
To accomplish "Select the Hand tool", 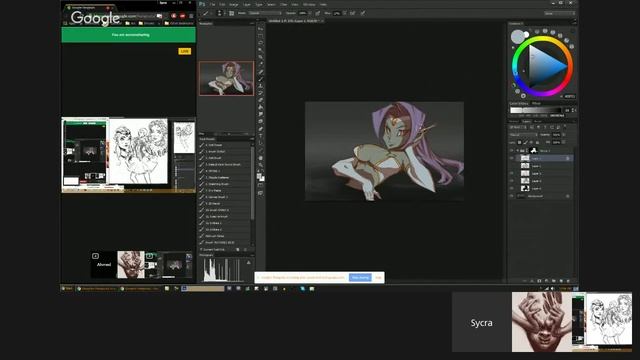I will coord(260,158).
